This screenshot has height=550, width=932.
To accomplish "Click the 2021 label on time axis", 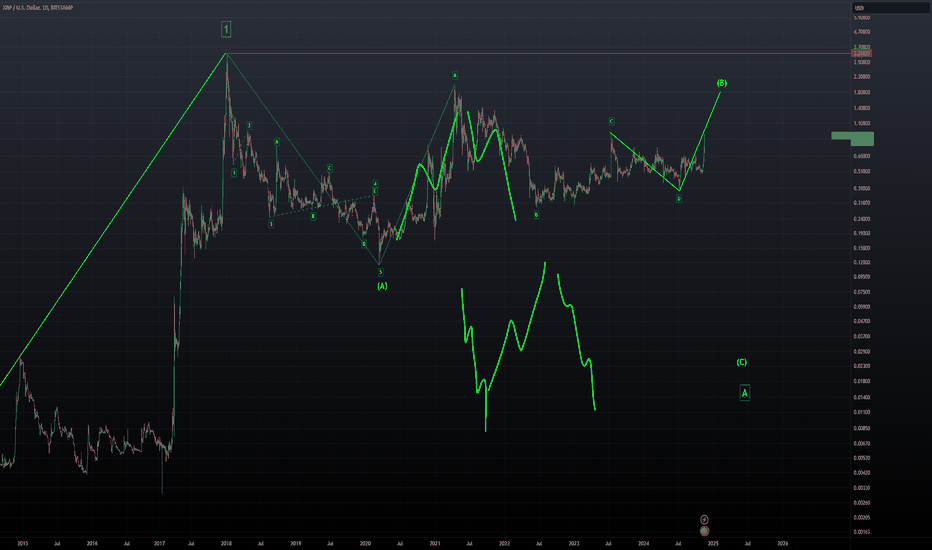I will (x=435, y=543).
